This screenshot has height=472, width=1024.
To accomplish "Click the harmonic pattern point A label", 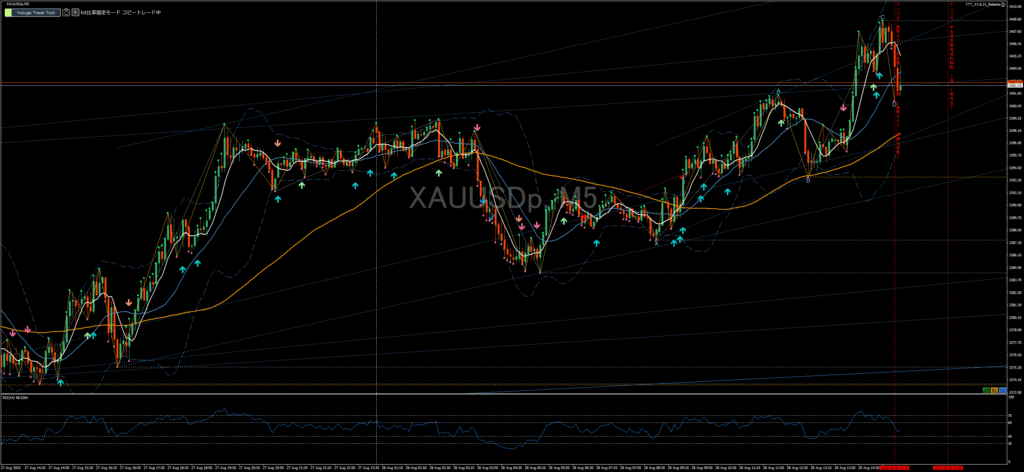I will pyautogui.click(x=778, y=91).
